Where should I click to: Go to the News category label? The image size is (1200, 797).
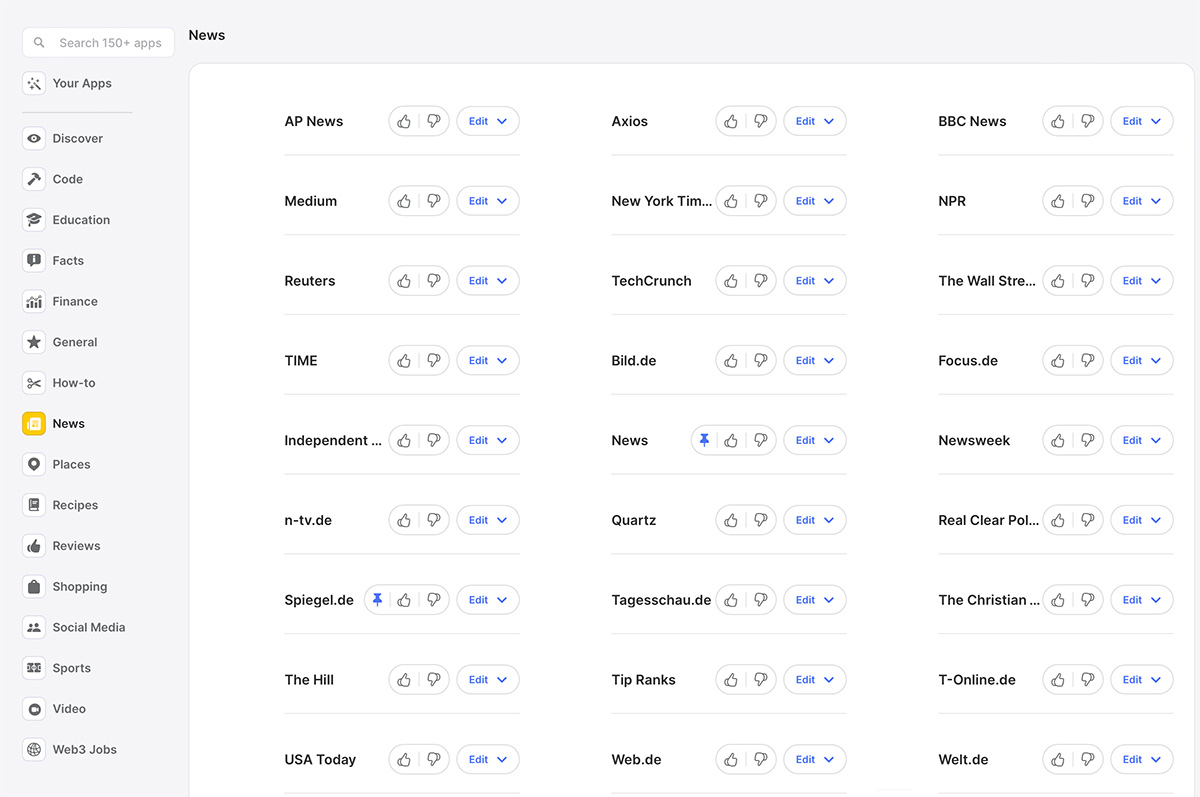69,424
